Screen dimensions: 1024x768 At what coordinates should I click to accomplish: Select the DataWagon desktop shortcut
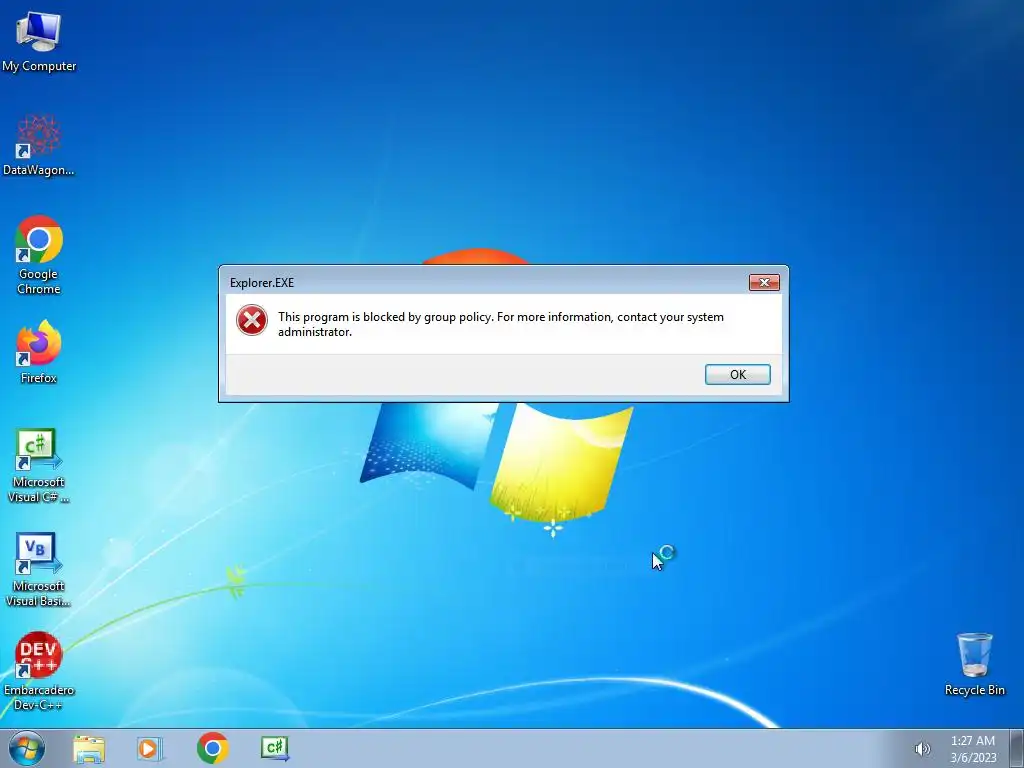tap(39, 146)
